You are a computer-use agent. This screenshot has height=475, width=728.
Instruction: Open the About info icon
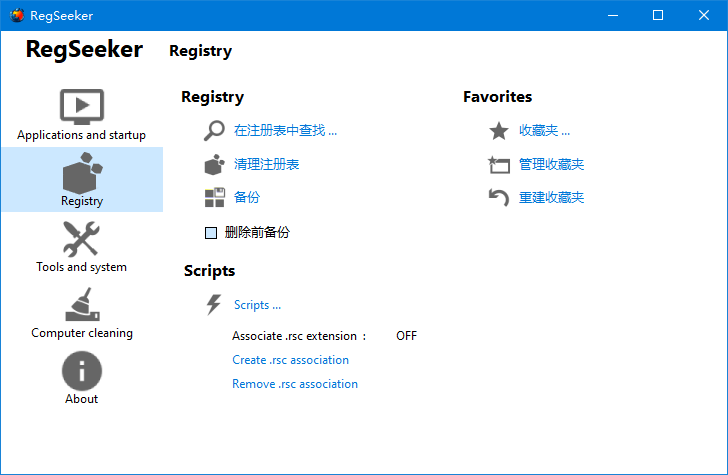pyautogui.click(x=82, y=371)
